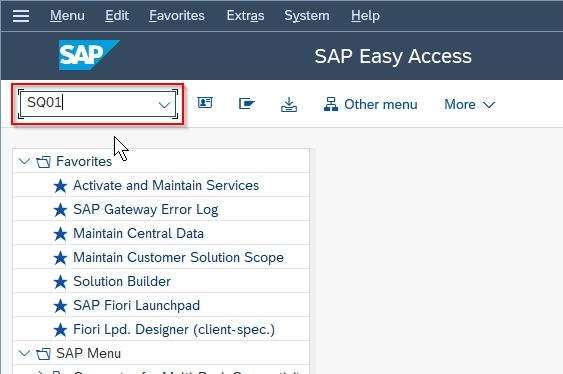Image resolution: width=563 pixels, height=374 pixels.
Task: Click the star icon beside Solution Builder
Action: tap(60, 282)
